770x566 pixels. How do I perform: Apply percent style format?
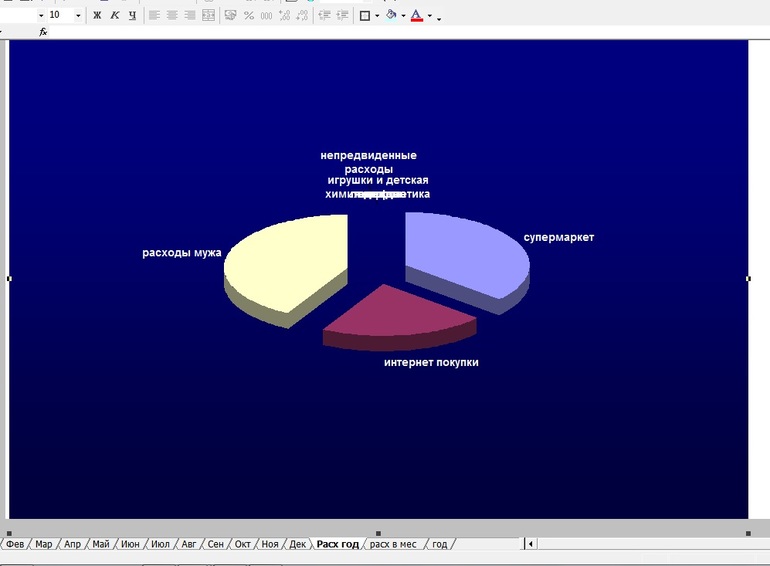pos(249,15)
